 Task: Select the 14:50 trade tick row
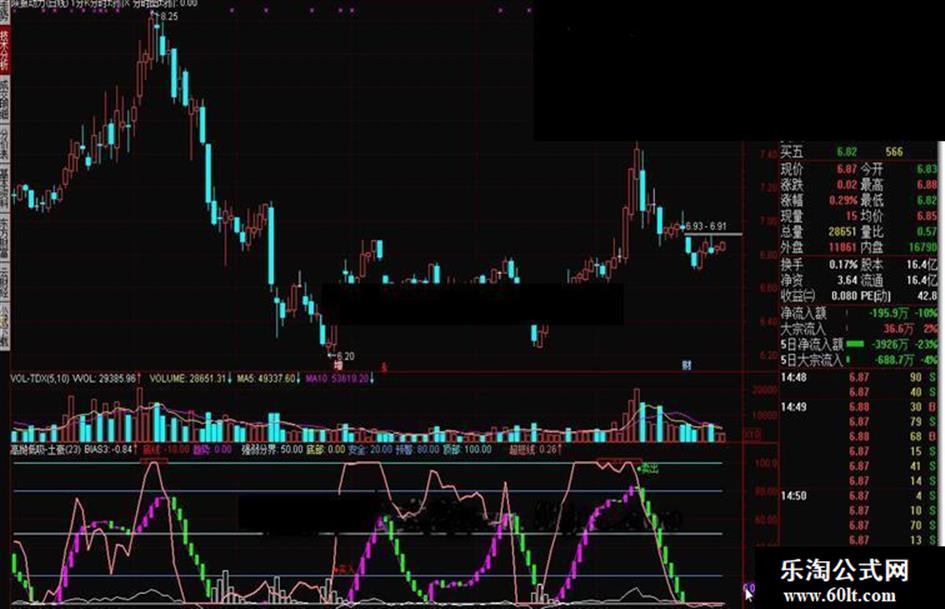[858, 496]
